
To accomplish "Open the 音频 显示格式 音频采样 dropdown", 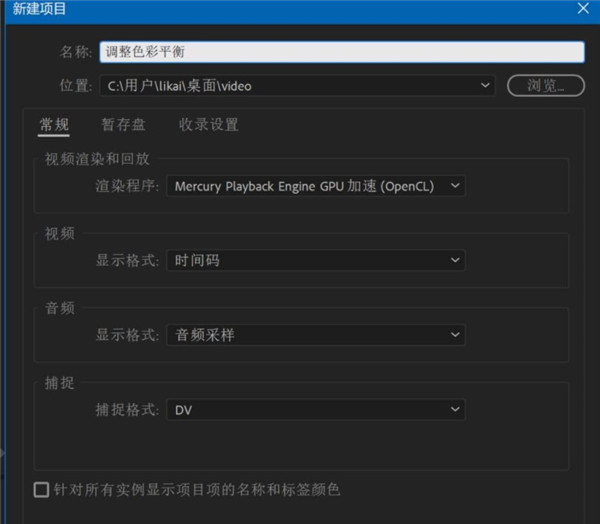I will coord(316,335).
